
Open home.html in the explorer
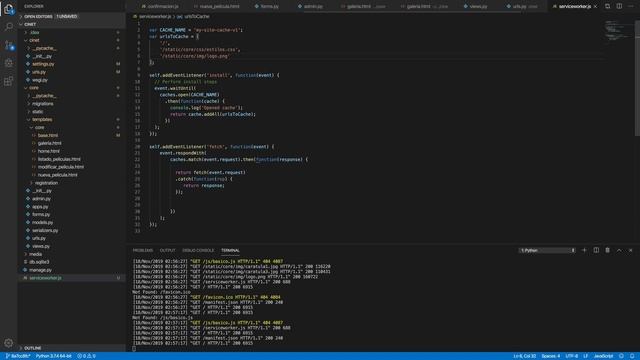click(49, 151)
